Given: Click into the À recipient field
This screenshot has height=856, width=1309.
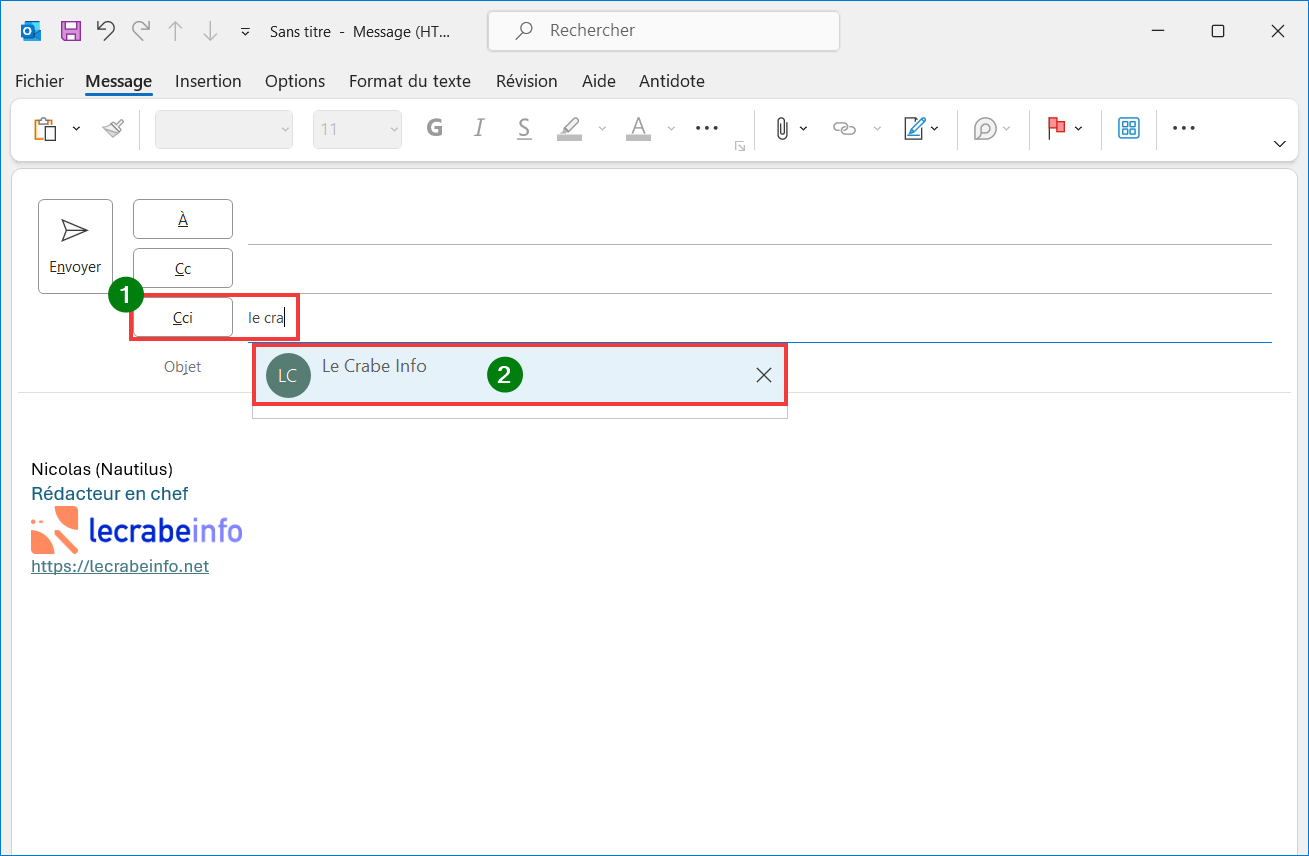Looking at the screenshot, I should 760,220.
